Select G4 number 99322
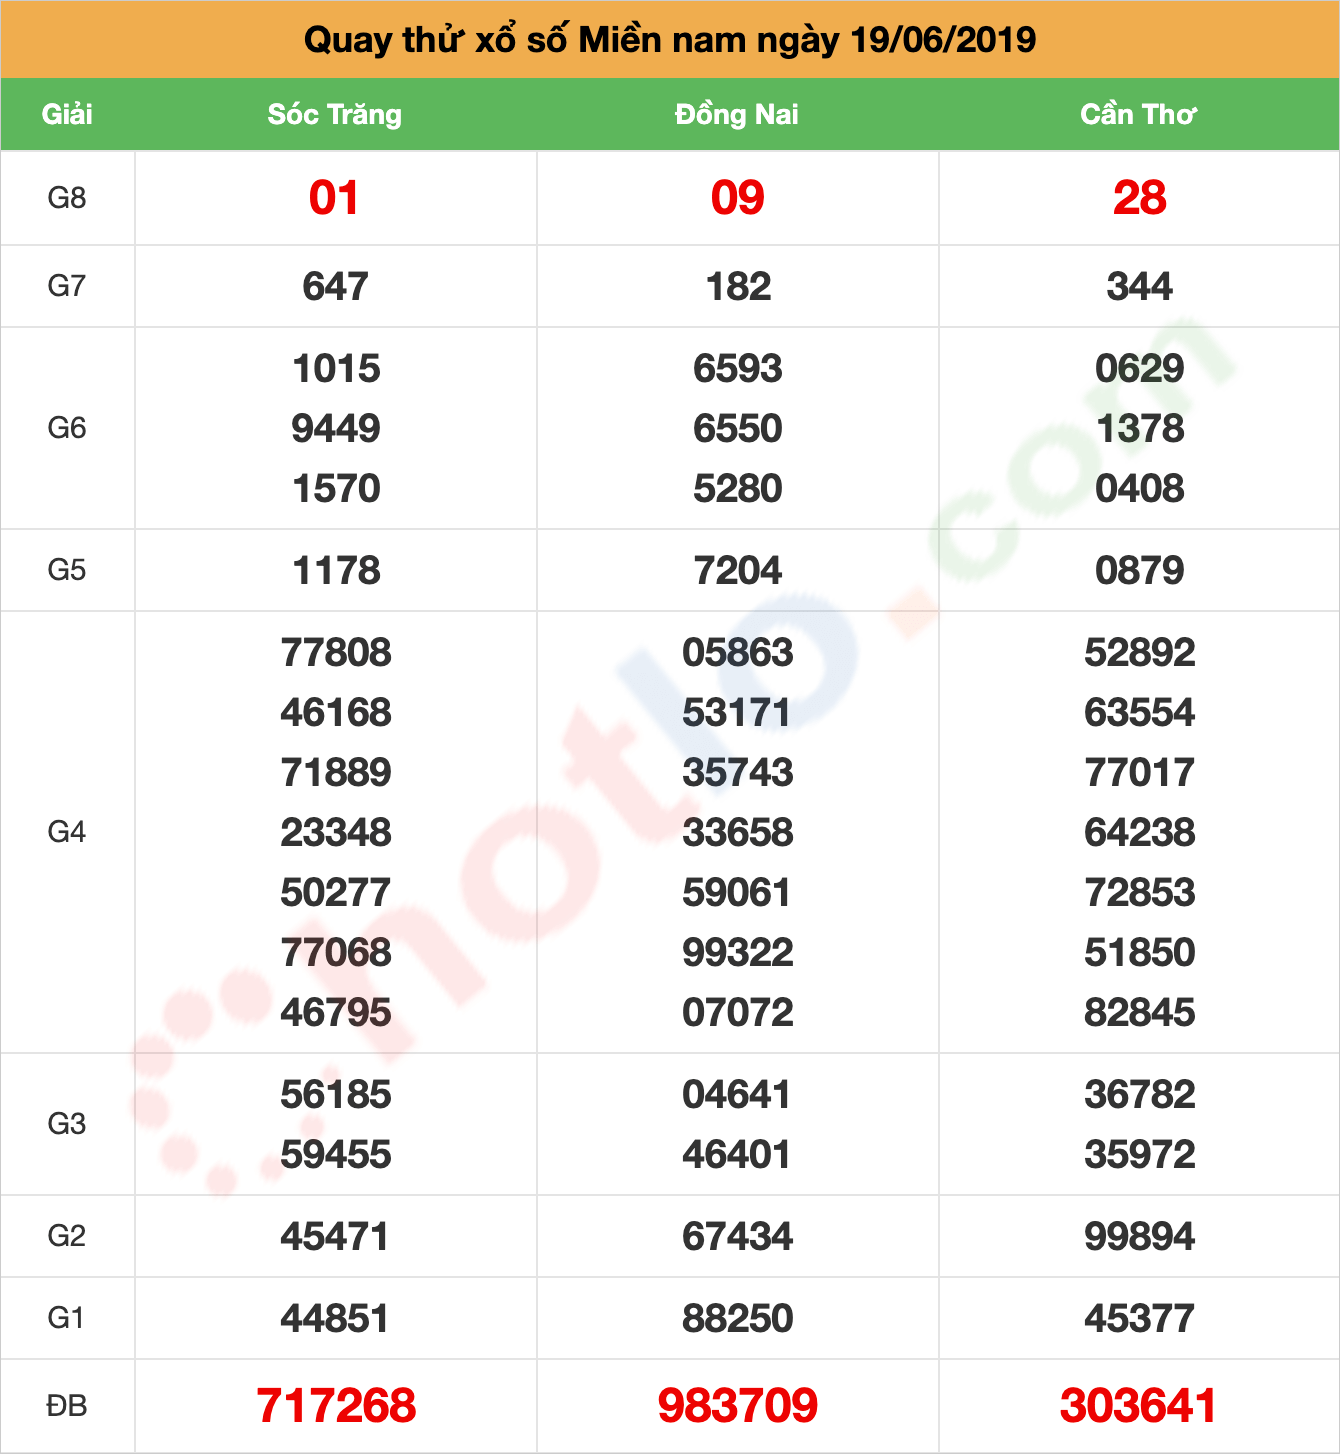Screen dimensions: 1340x1454 (738, 953)
